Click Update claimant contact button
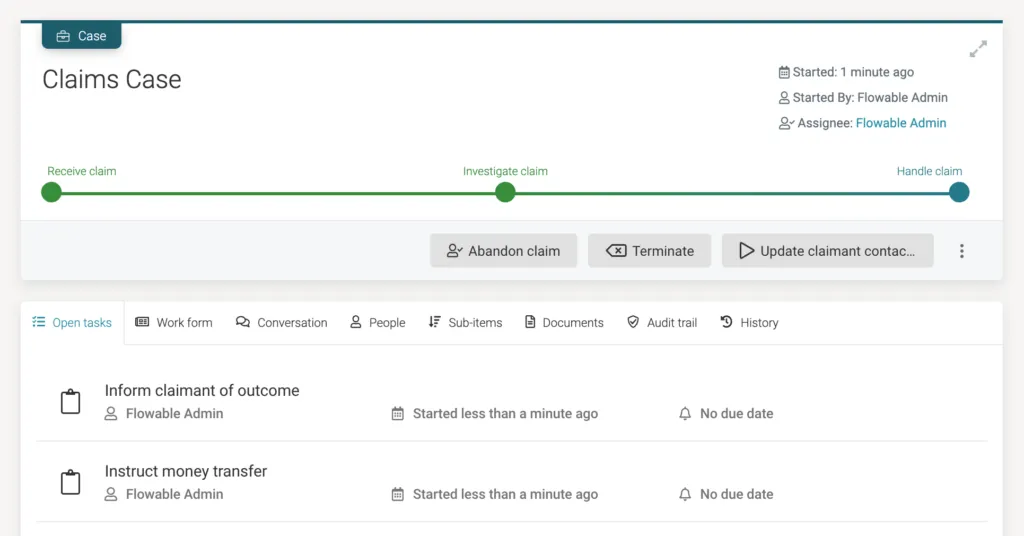This screenshot has height=536, width=1024. 827,251
